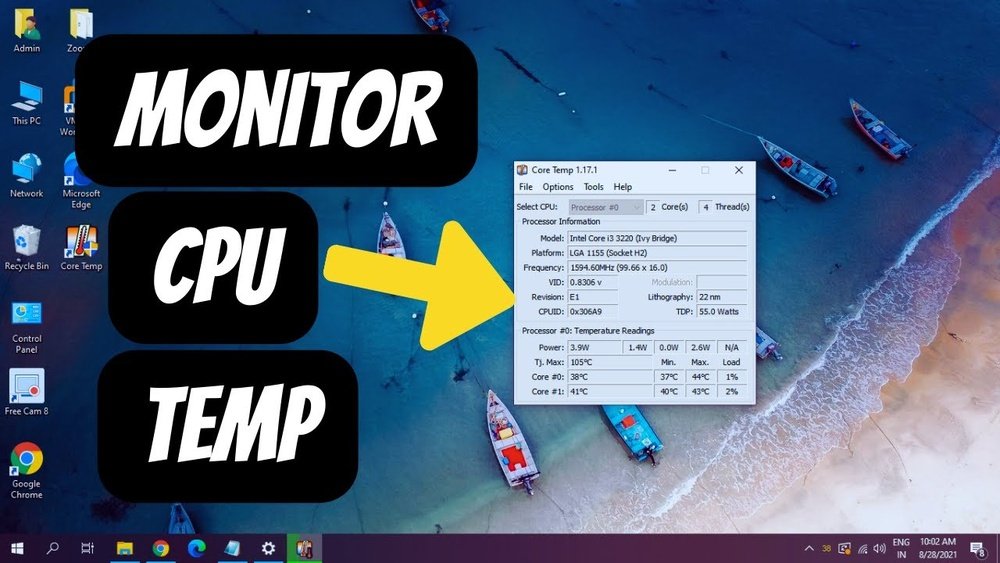Click the ENG IN language indicator
Image resolution: width=1000 pixels, height=563 pixels.
click(901, 548)
